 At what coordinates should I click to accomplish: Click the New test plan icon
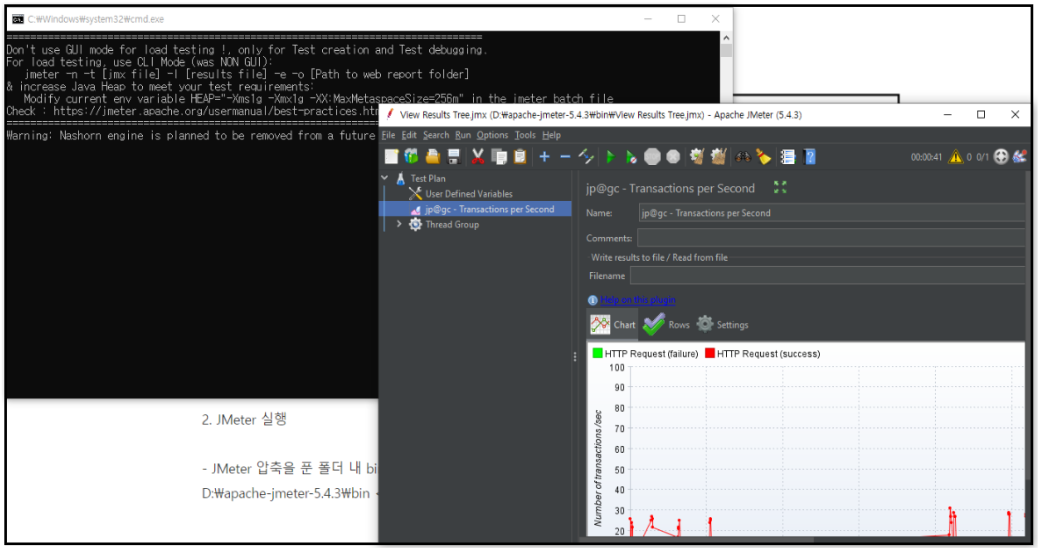[x=391, y=157]
